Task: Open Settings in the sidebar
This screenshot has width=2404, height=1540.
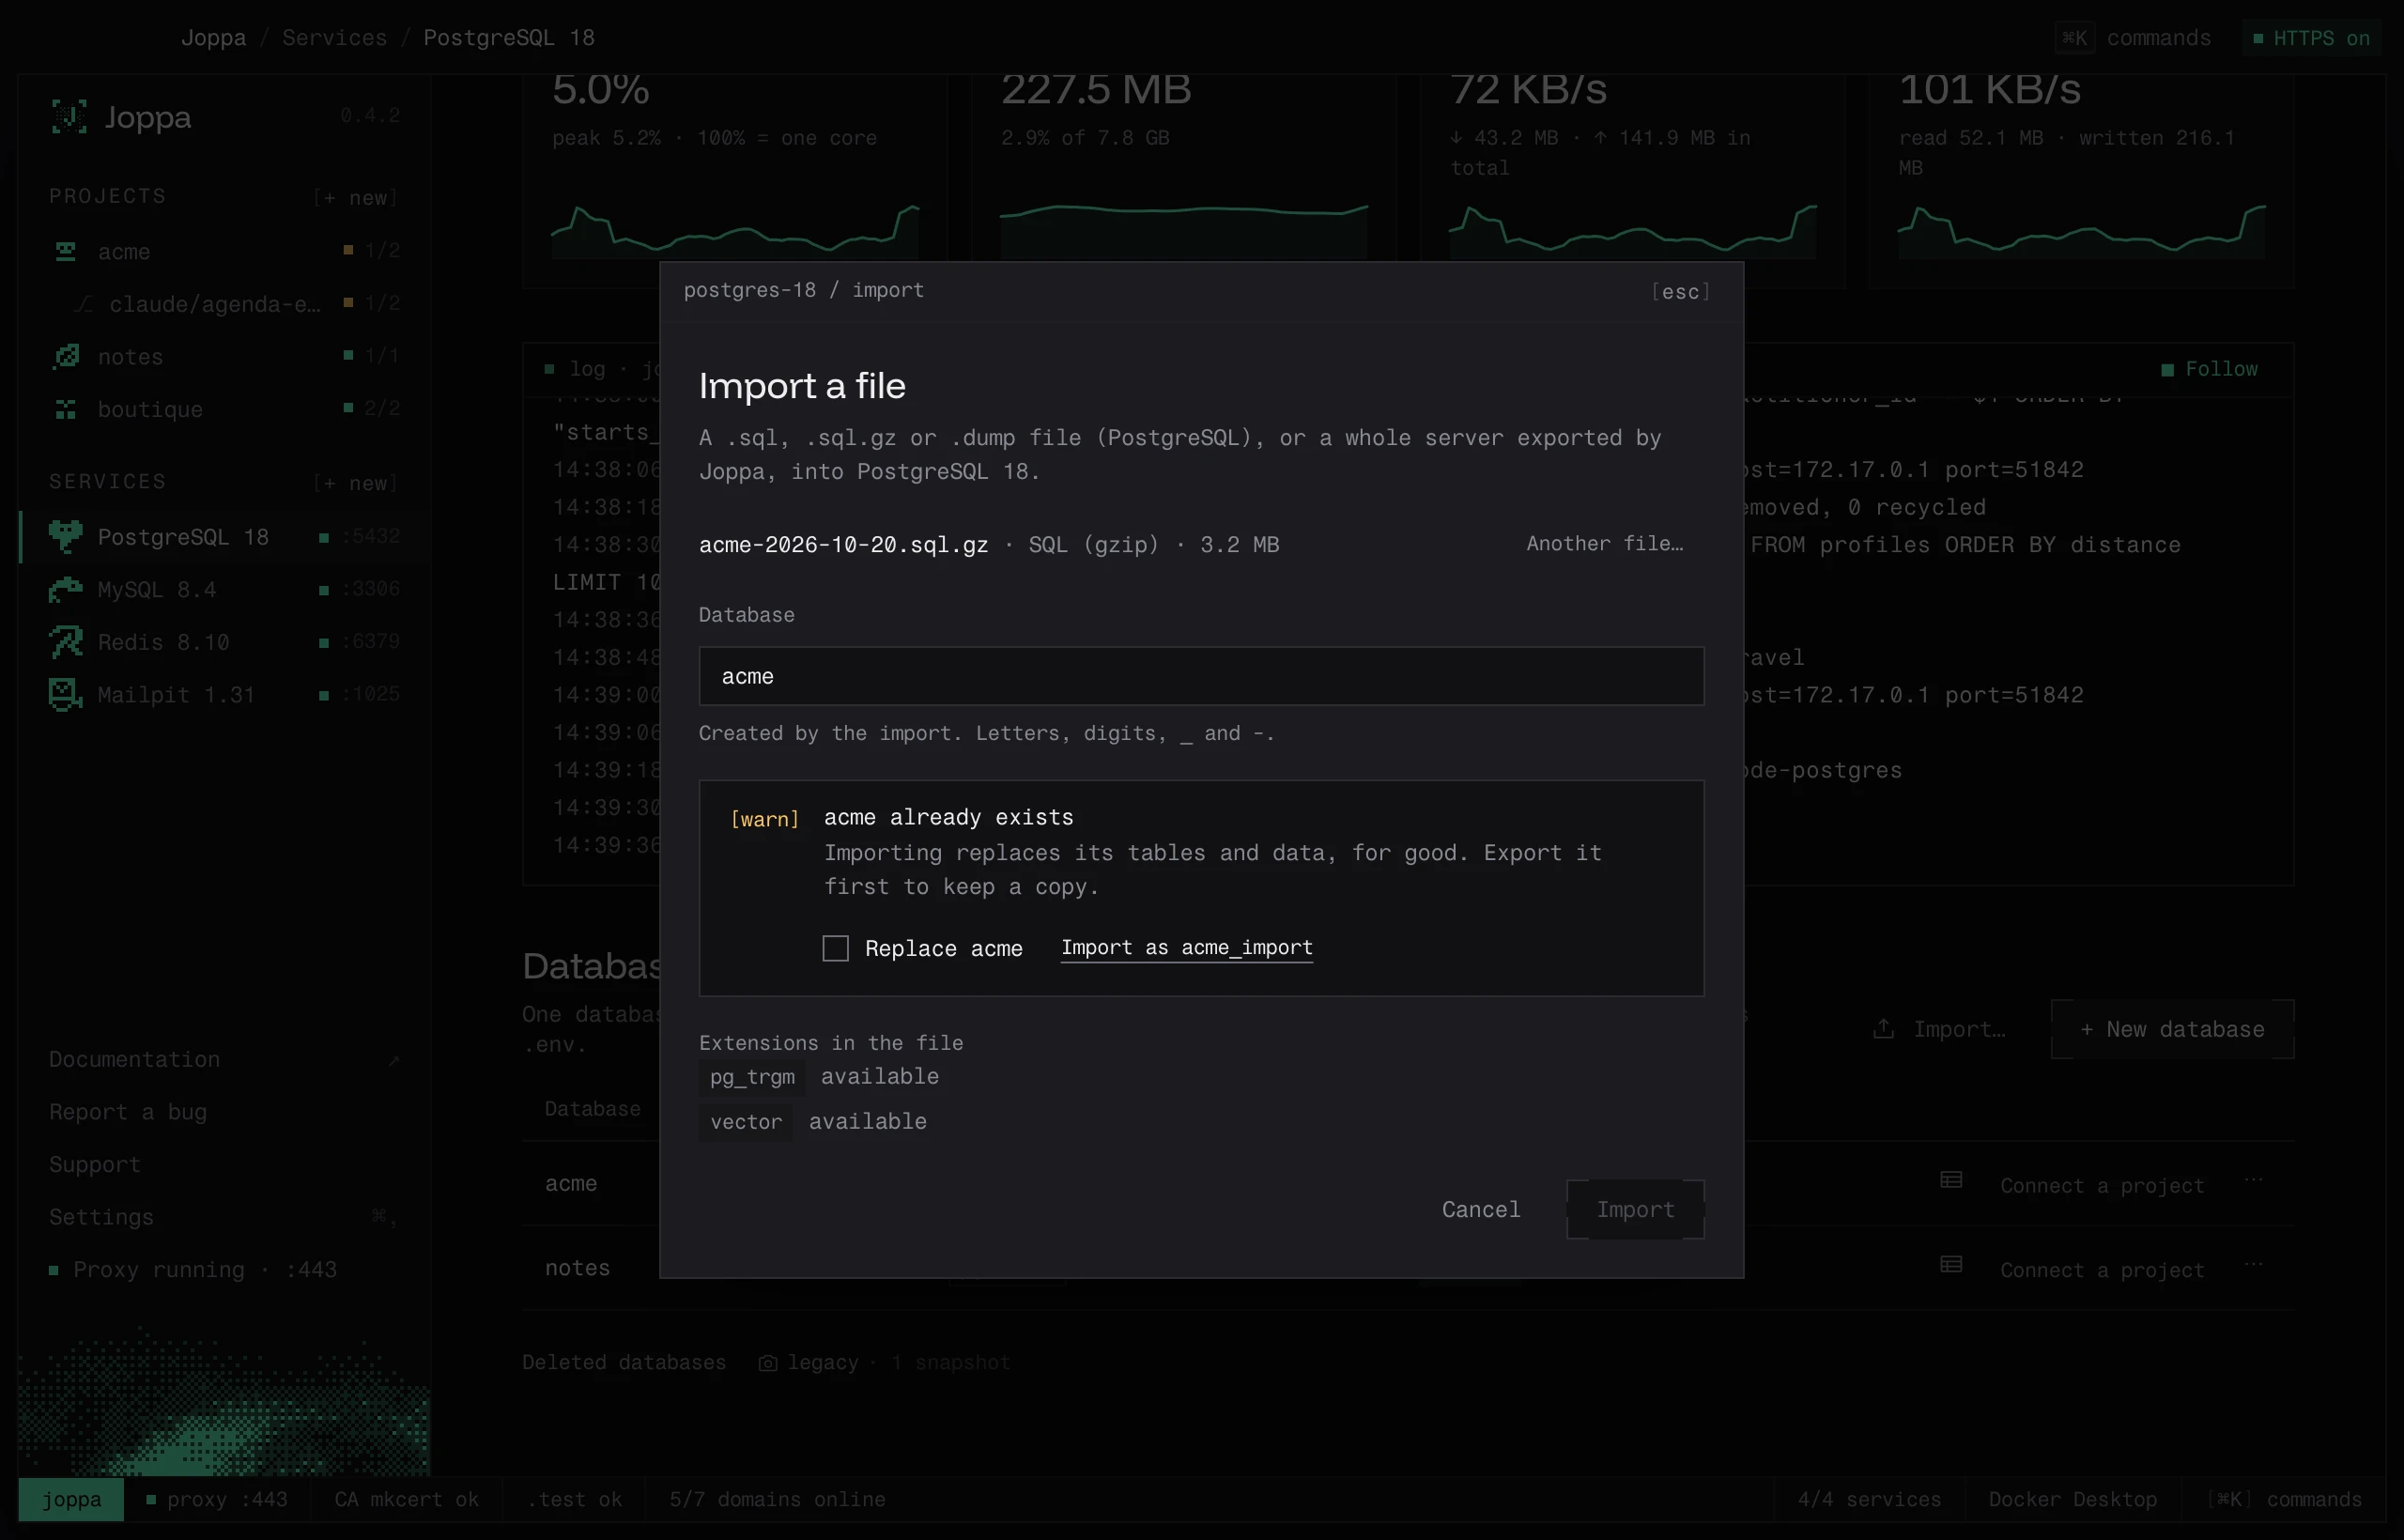Action: click(x=101, y=1217)
